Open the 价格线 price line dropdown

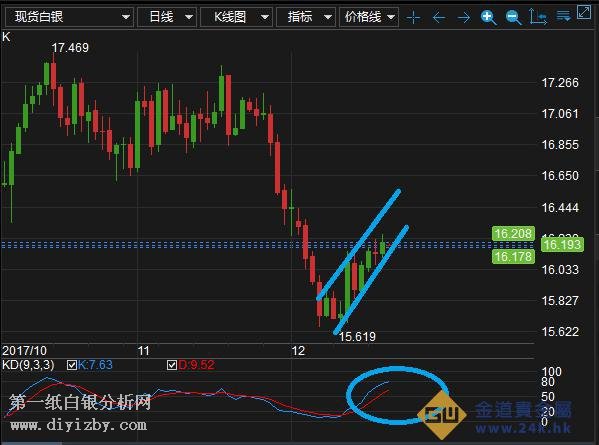[x=369, y=17]
